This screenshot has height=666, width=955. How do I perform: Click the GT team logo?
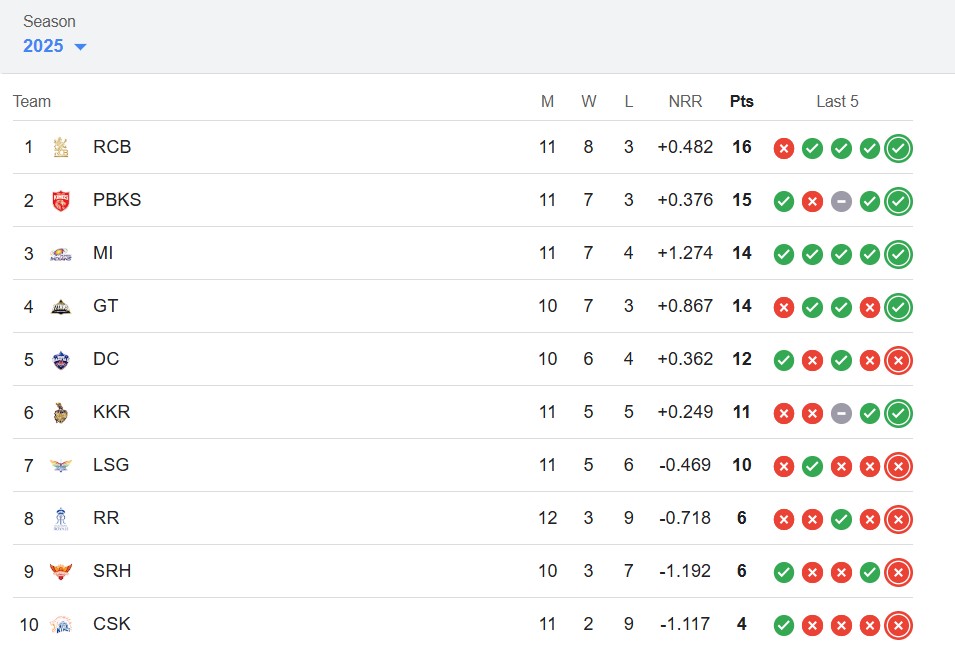click(60, 306)
